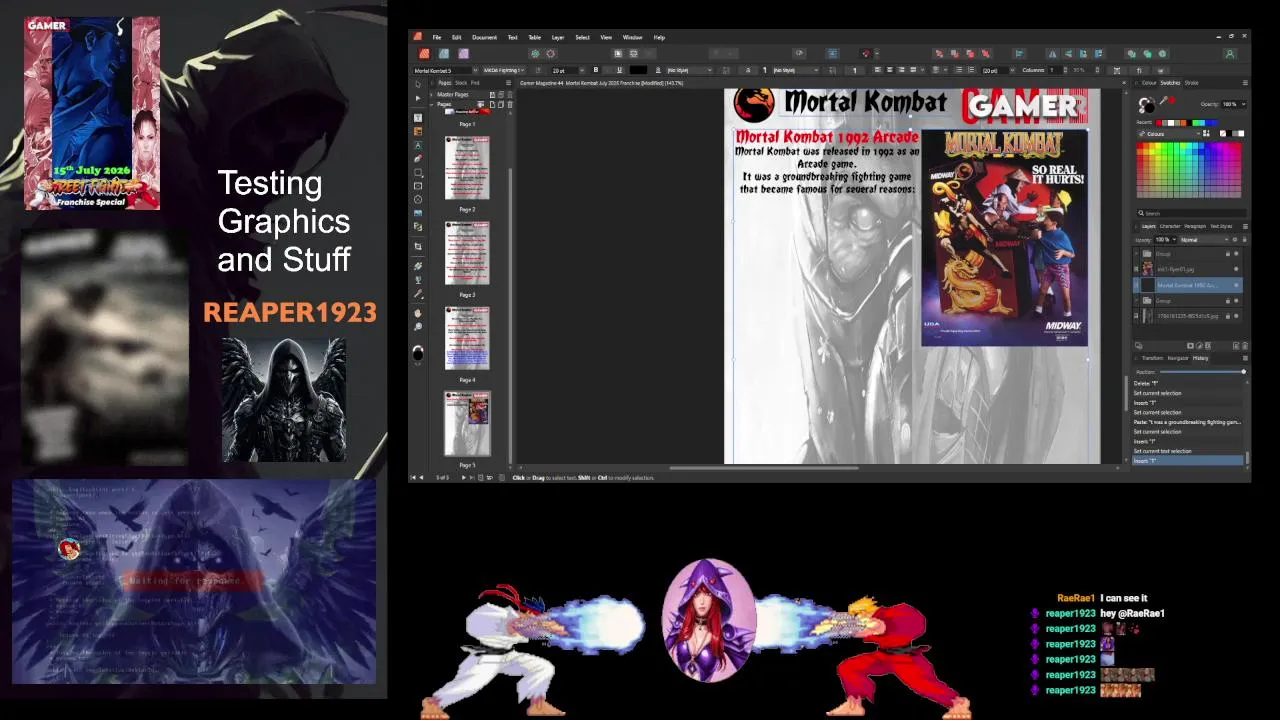This screenshot has width=1280, height=720.
Task: Click the swatches Search field
Action: click(x=1191, y=213)
